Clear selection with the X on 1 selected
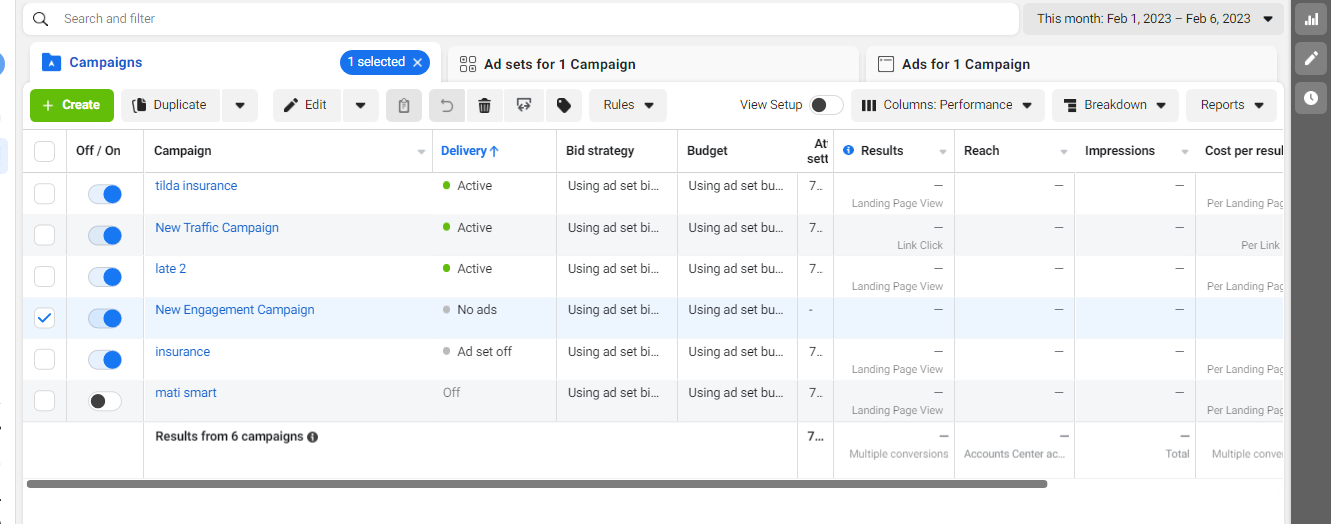 point(418,62)
